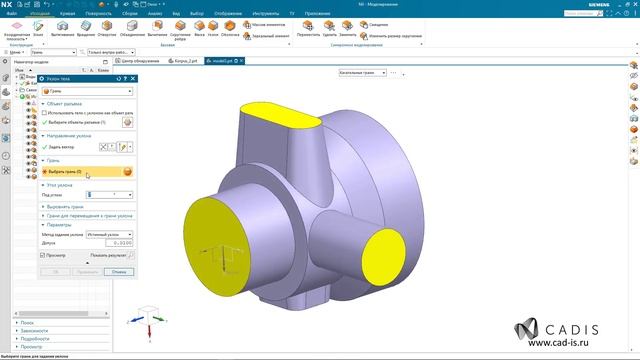
Task: Open the settings gear on resource bar
Action: (x=5, y=61)
